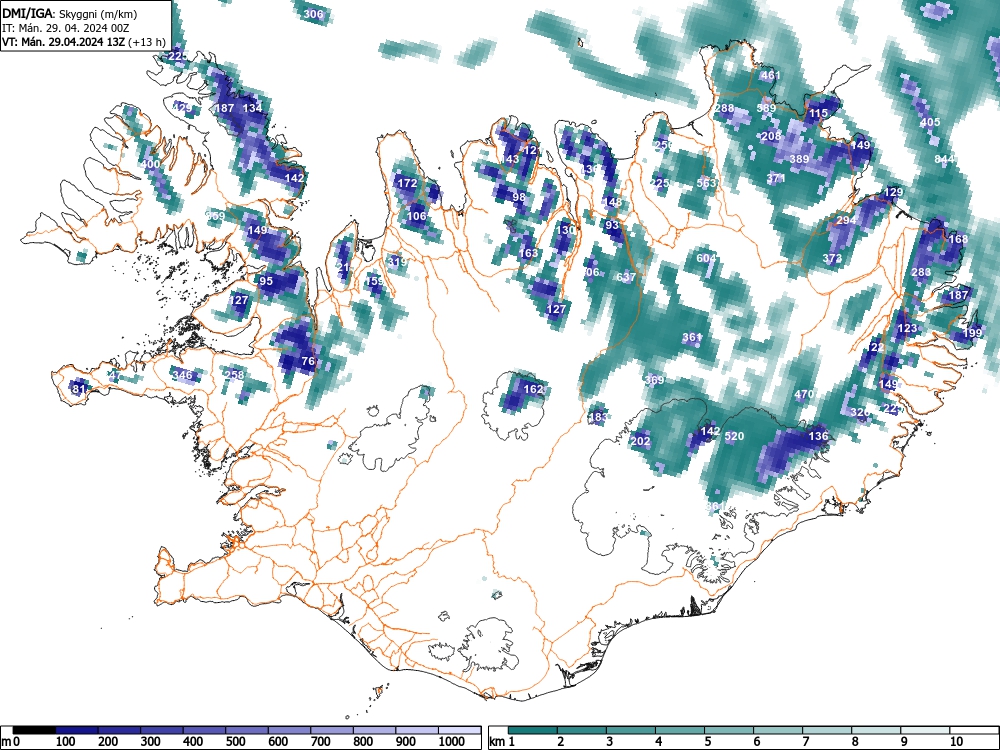
Task: Select the '5' label in the km legend
Action: [x=707, y=742]
